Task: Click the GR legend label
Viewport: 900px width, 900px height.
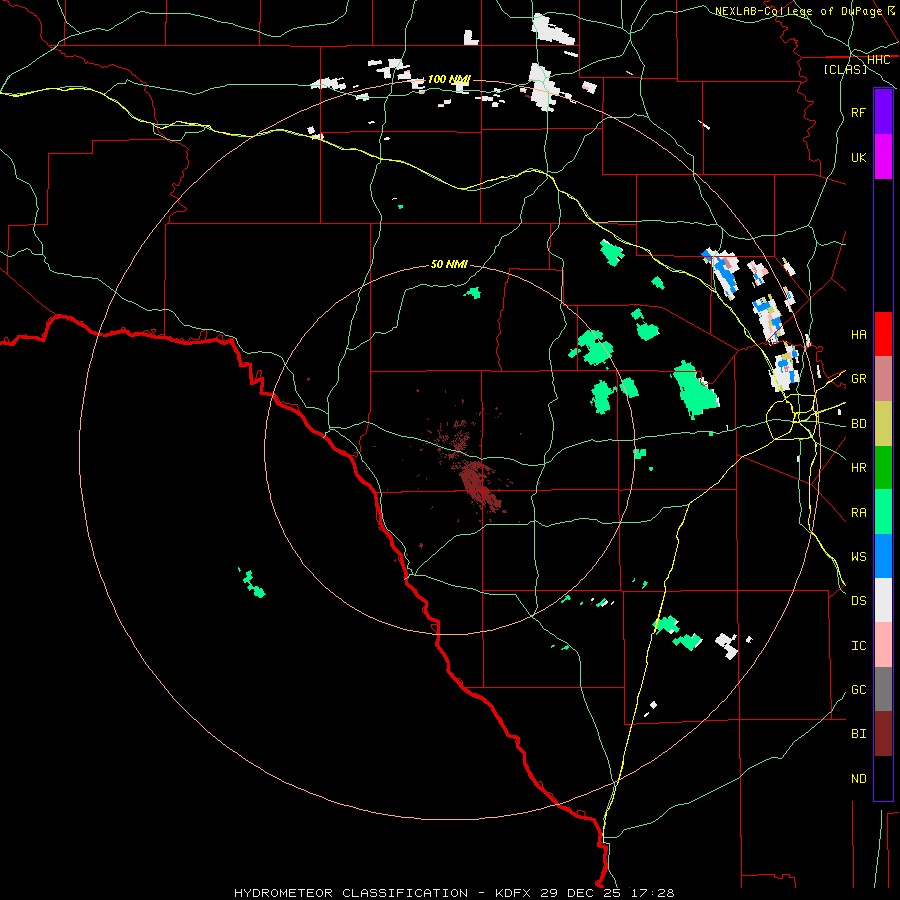Action: coord(858,379)
